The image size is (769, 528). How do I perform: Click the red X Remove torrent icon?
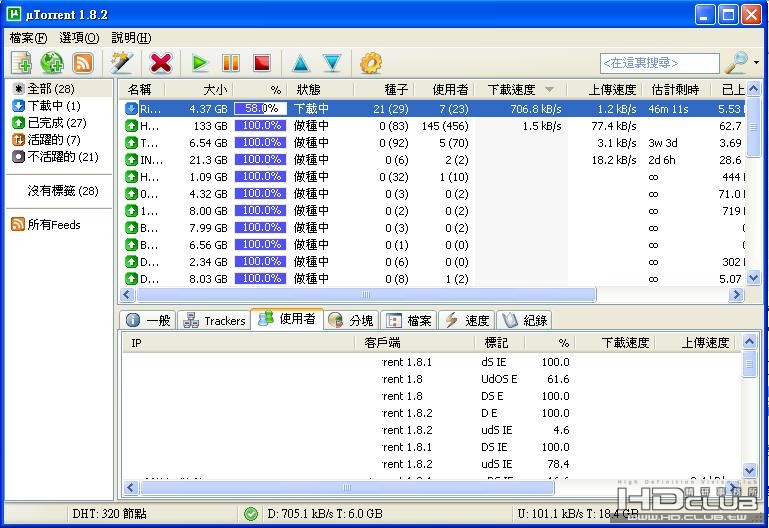point(161,63)
